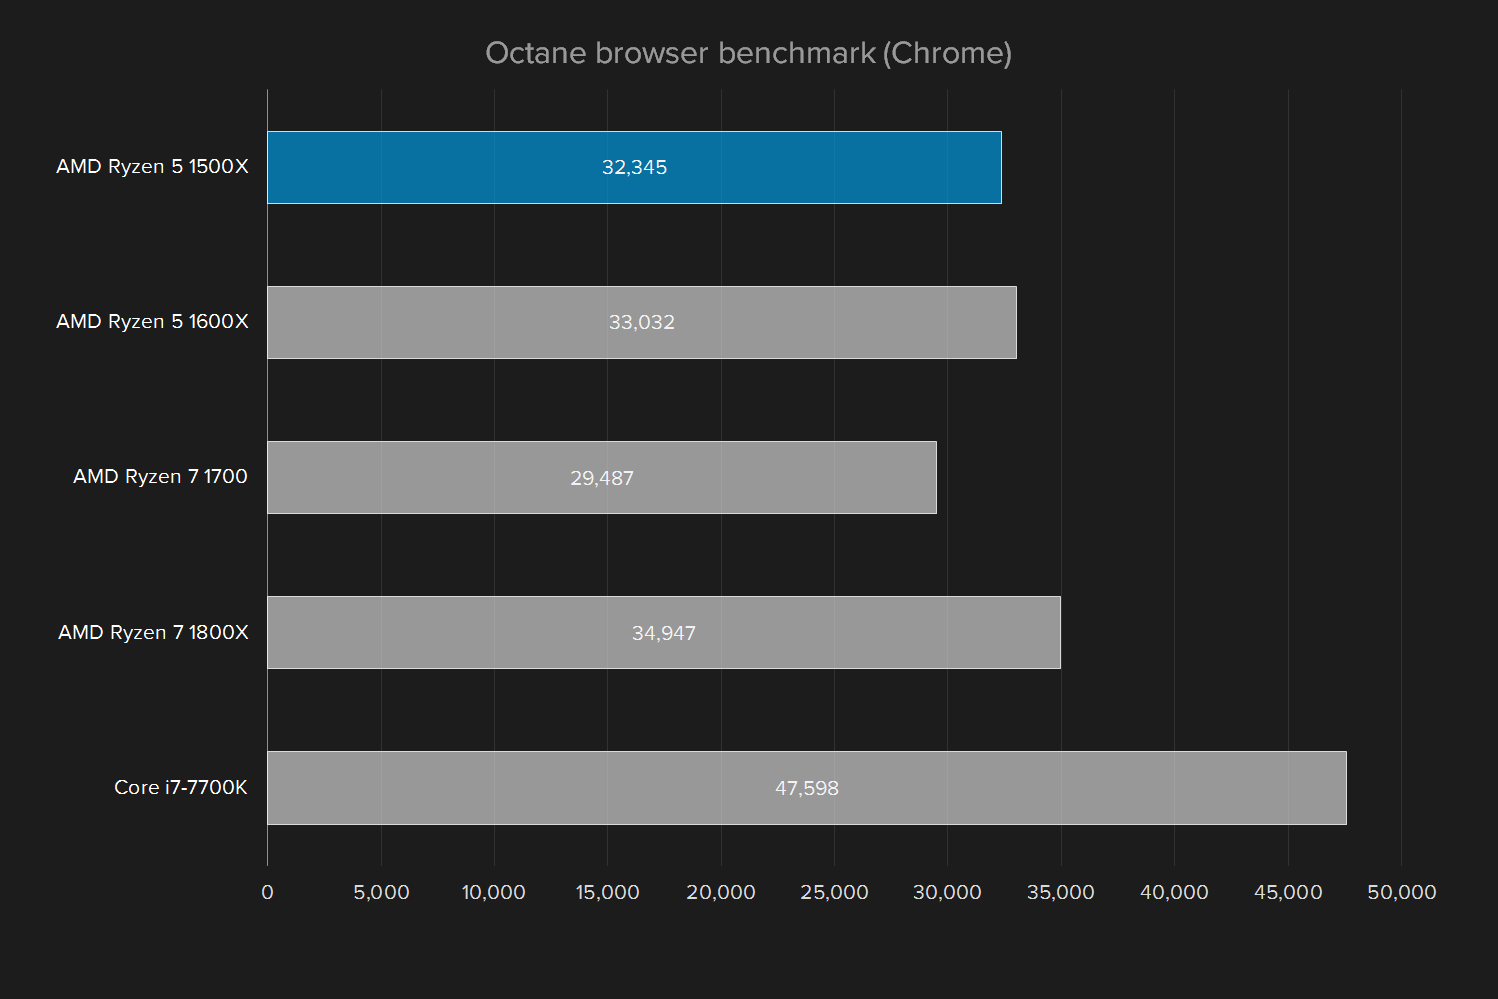The width and height of the screenshot is (1498, 999).
Task: Click the value label 32,345
Action: point(634,167)
